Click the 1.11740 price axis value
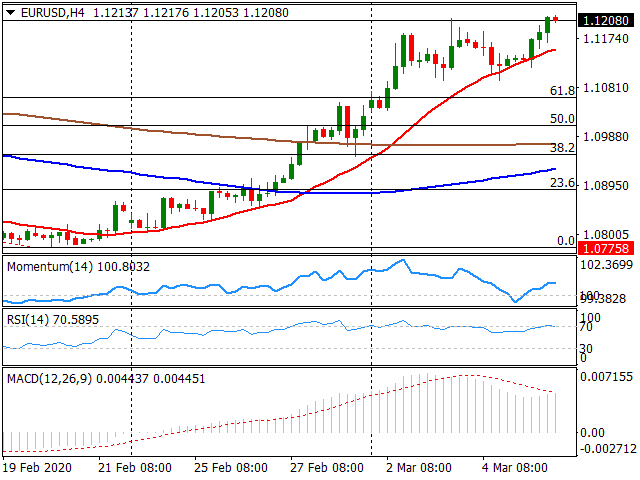Screen dimensions: 640x480 (606, 39)
